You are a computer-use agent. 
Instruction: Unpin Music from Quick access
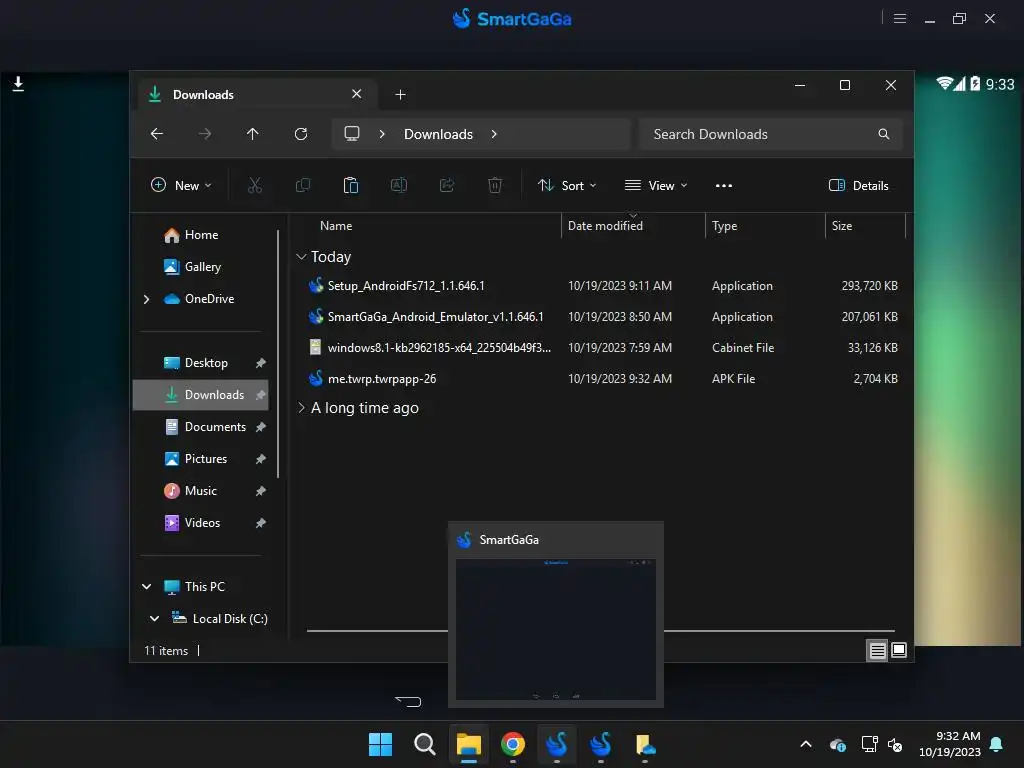[261, 491]
